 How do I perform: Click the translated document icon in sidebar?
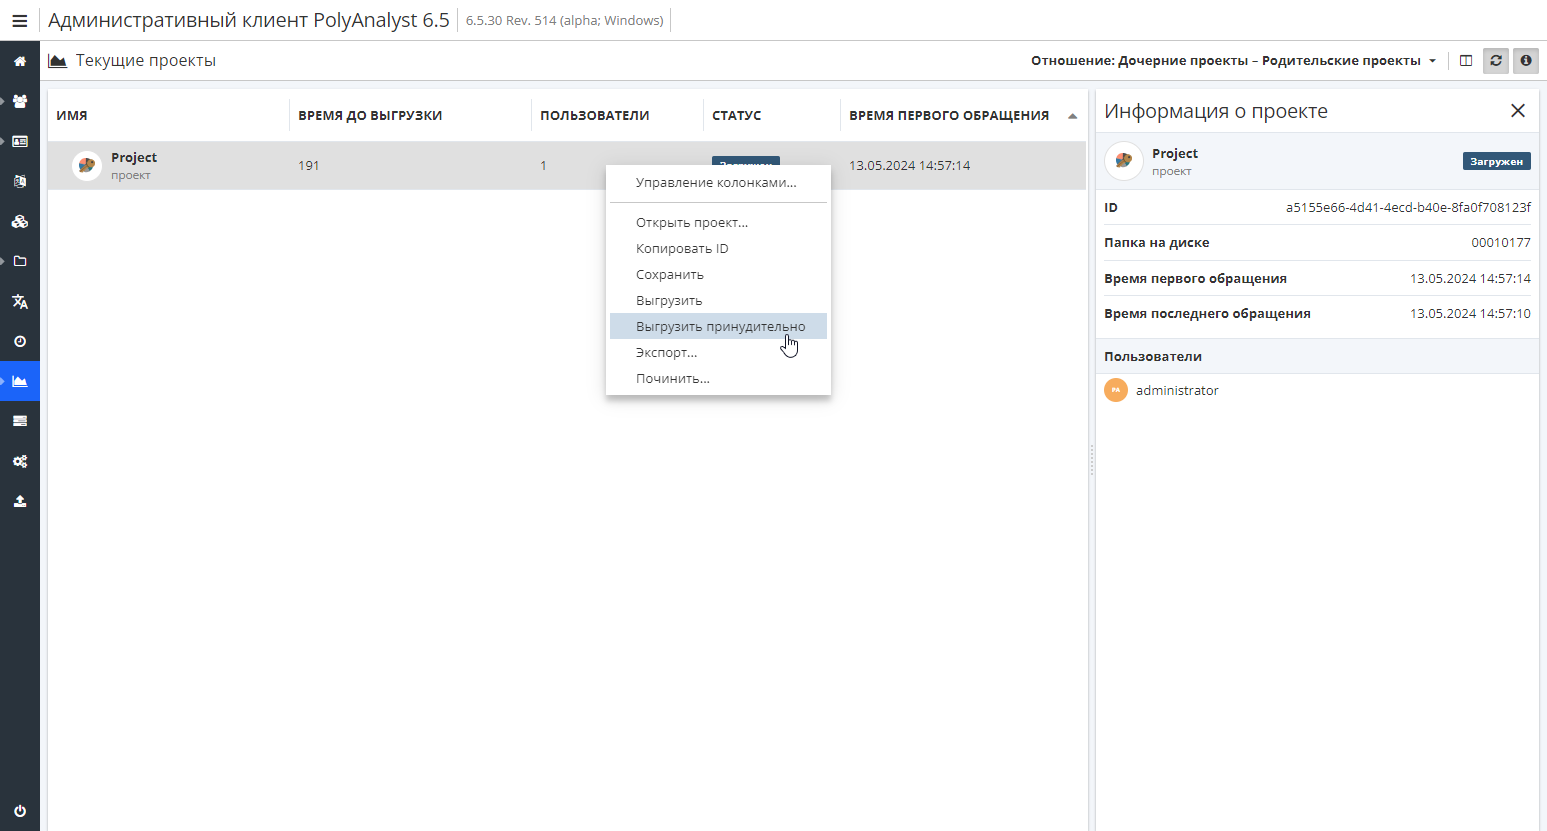click(x=20, y=181)
